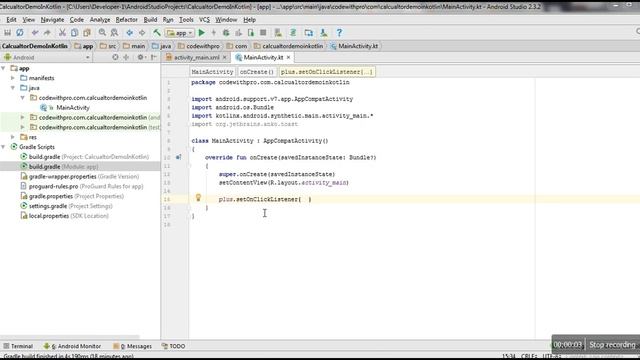The image size is (640, 360).
Task: Click the Copy icon in the toolbar
Action: click(74, 33)
